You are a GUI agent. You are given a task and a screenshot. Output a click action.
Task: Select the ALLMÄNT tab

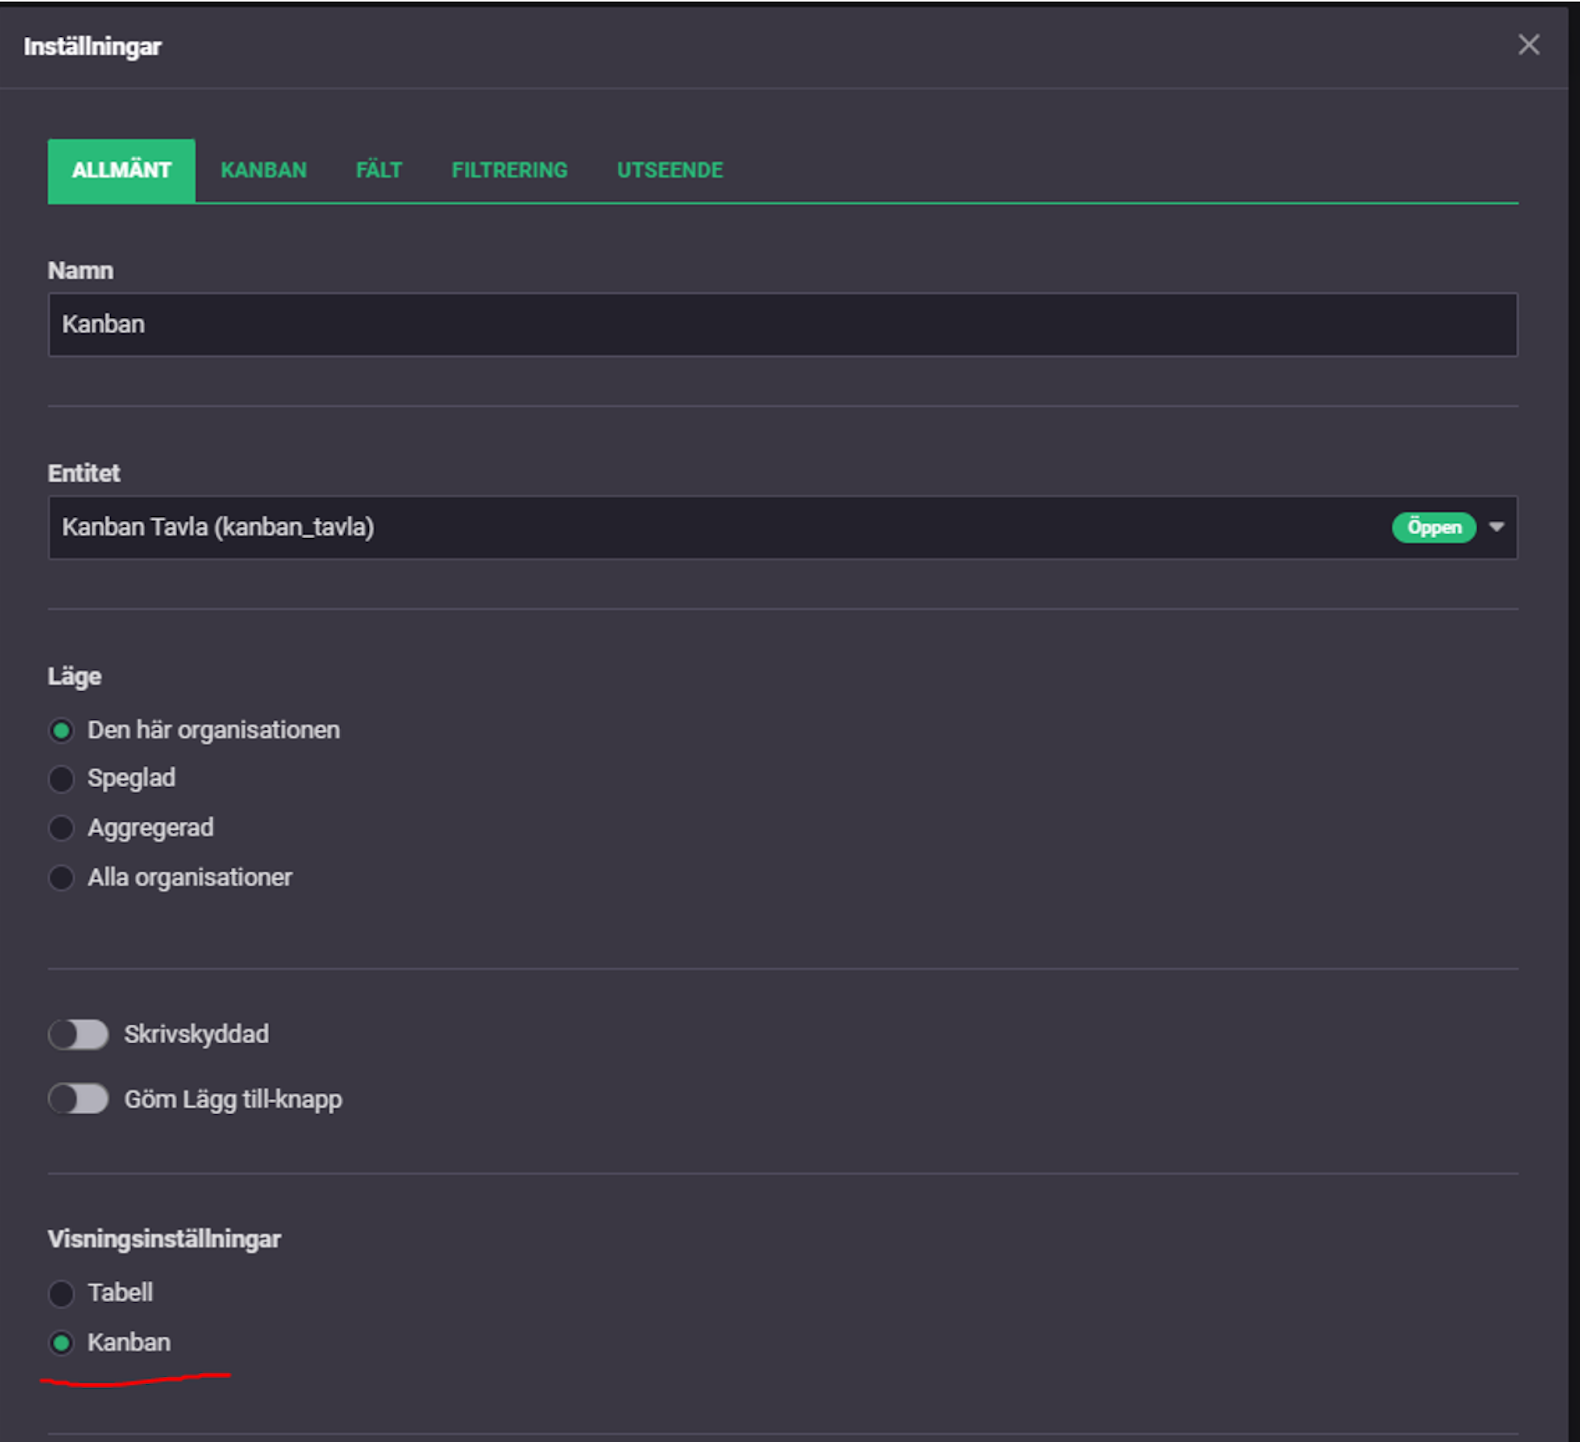pyautogui.click(x=121, y=170)
